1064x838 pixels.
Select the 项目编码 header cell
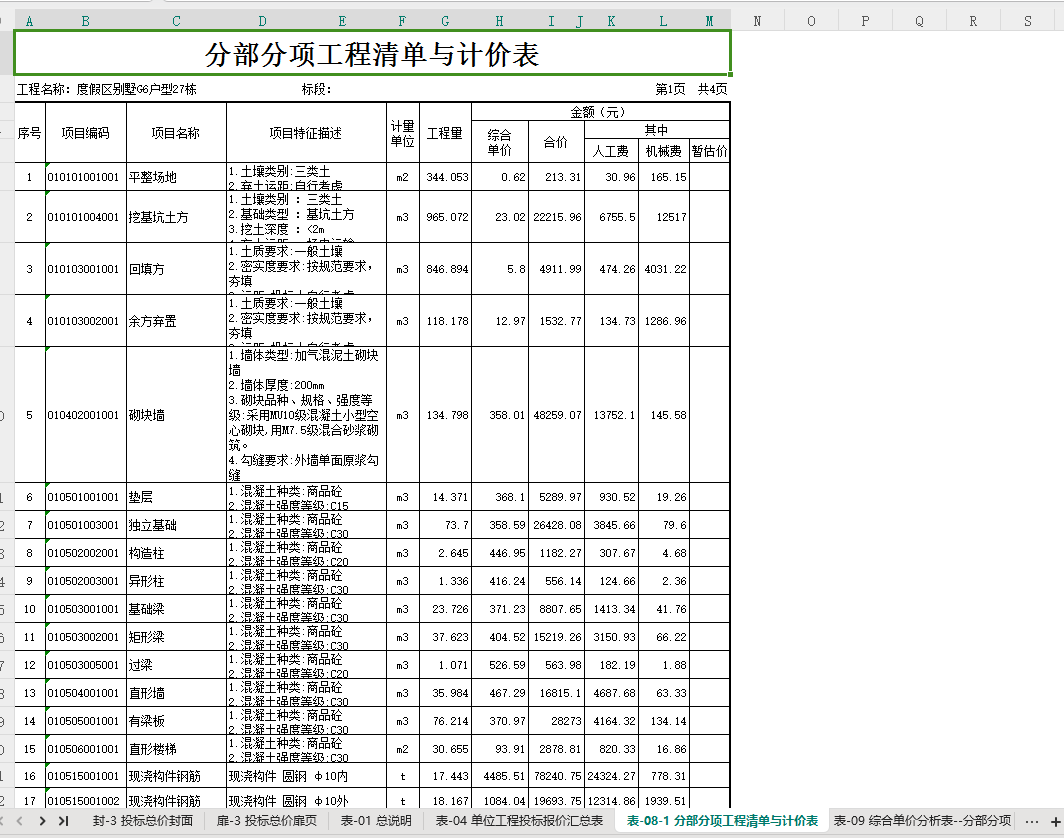click(86, 133)
